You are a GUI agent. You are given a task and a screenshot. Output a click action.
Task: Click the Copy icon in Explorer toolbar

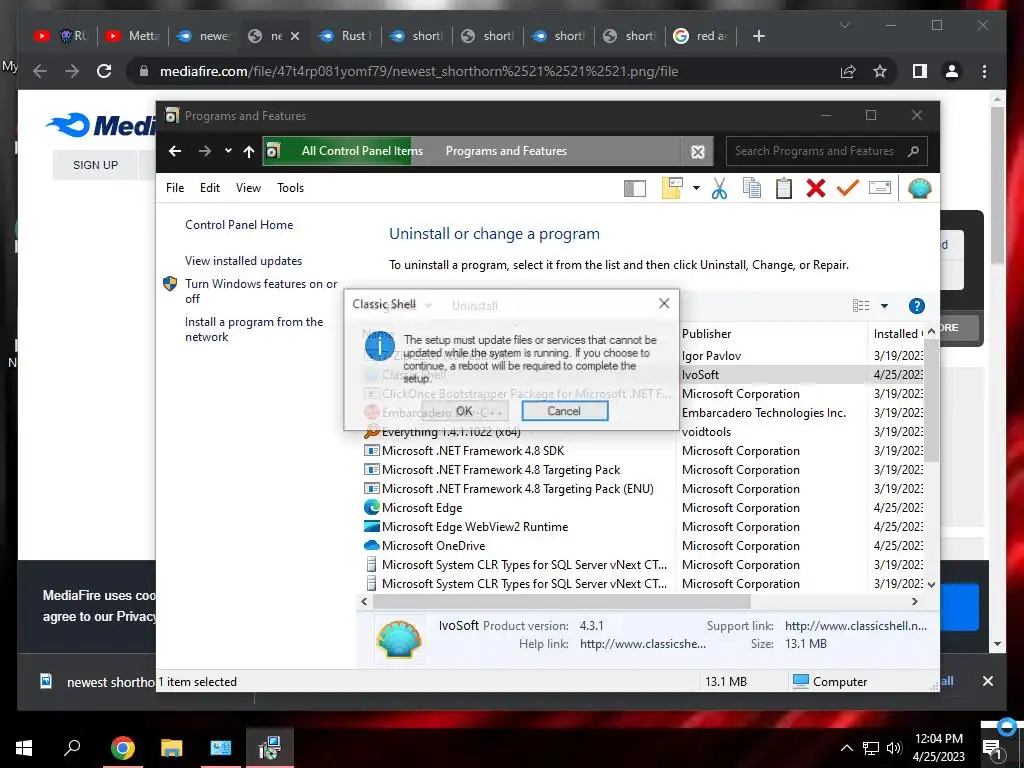(x=752, y=189)
